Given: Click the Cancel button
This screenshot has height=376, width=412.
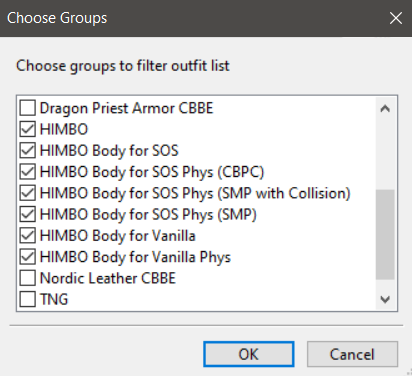Looking at the screenshot, I should click(x=352, y=354).
